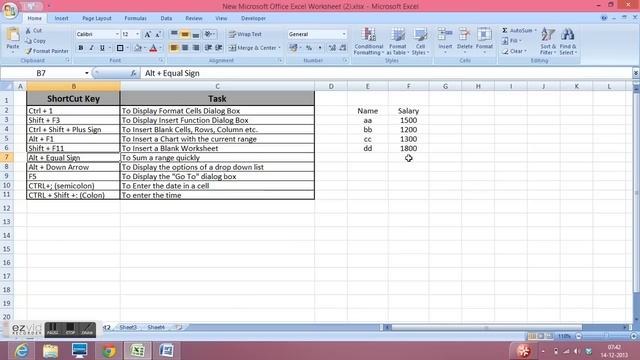640x360 pixels.
Task: Click the Insert Function fx button
Action: pos(133,73)
